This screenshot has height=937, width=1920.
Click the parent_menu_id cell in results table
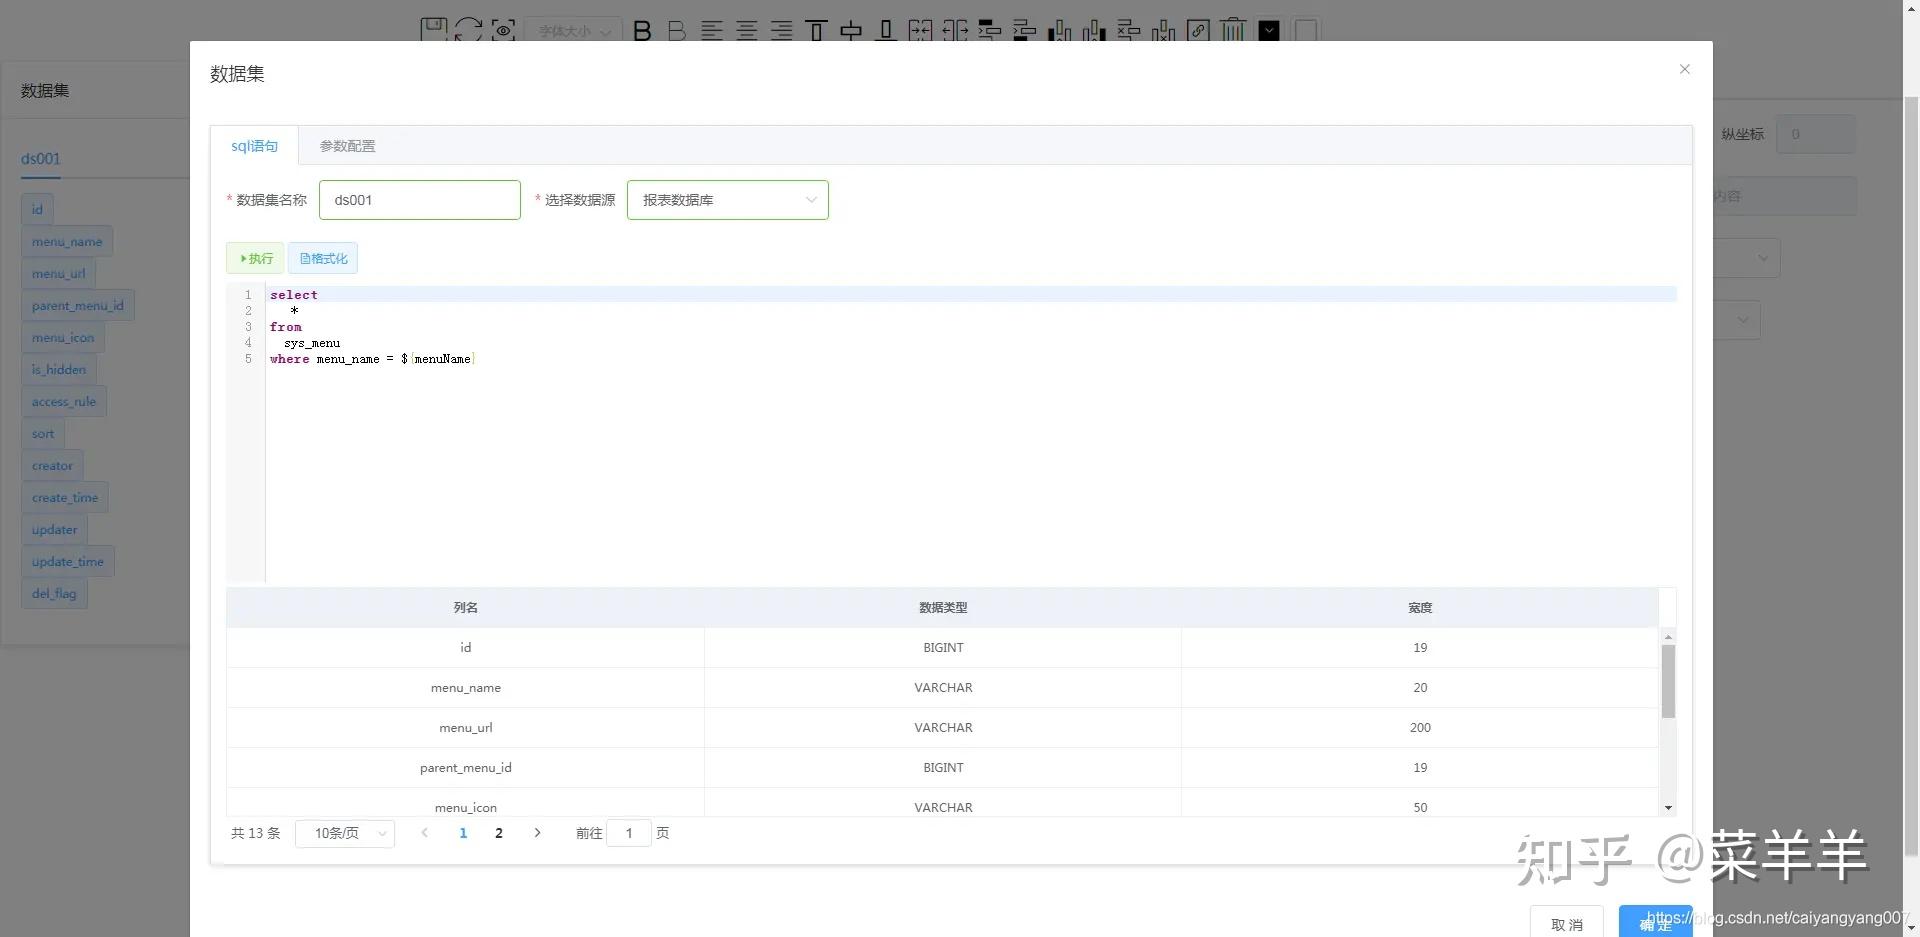click(x=465, y=768)
